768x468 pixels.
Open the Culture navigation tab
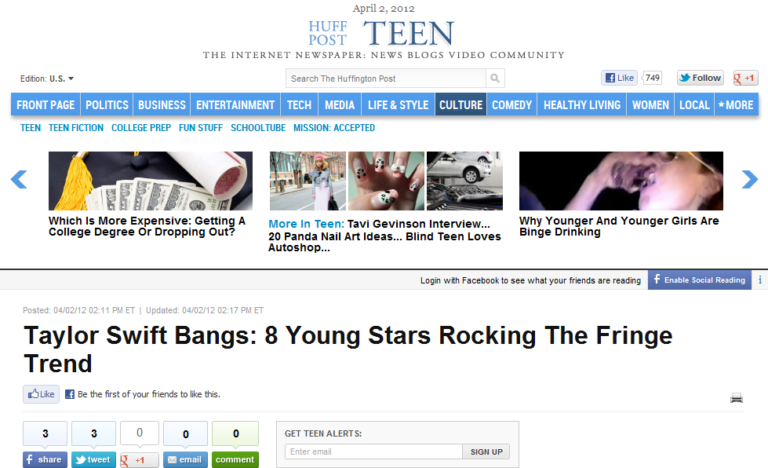(460, 105)
